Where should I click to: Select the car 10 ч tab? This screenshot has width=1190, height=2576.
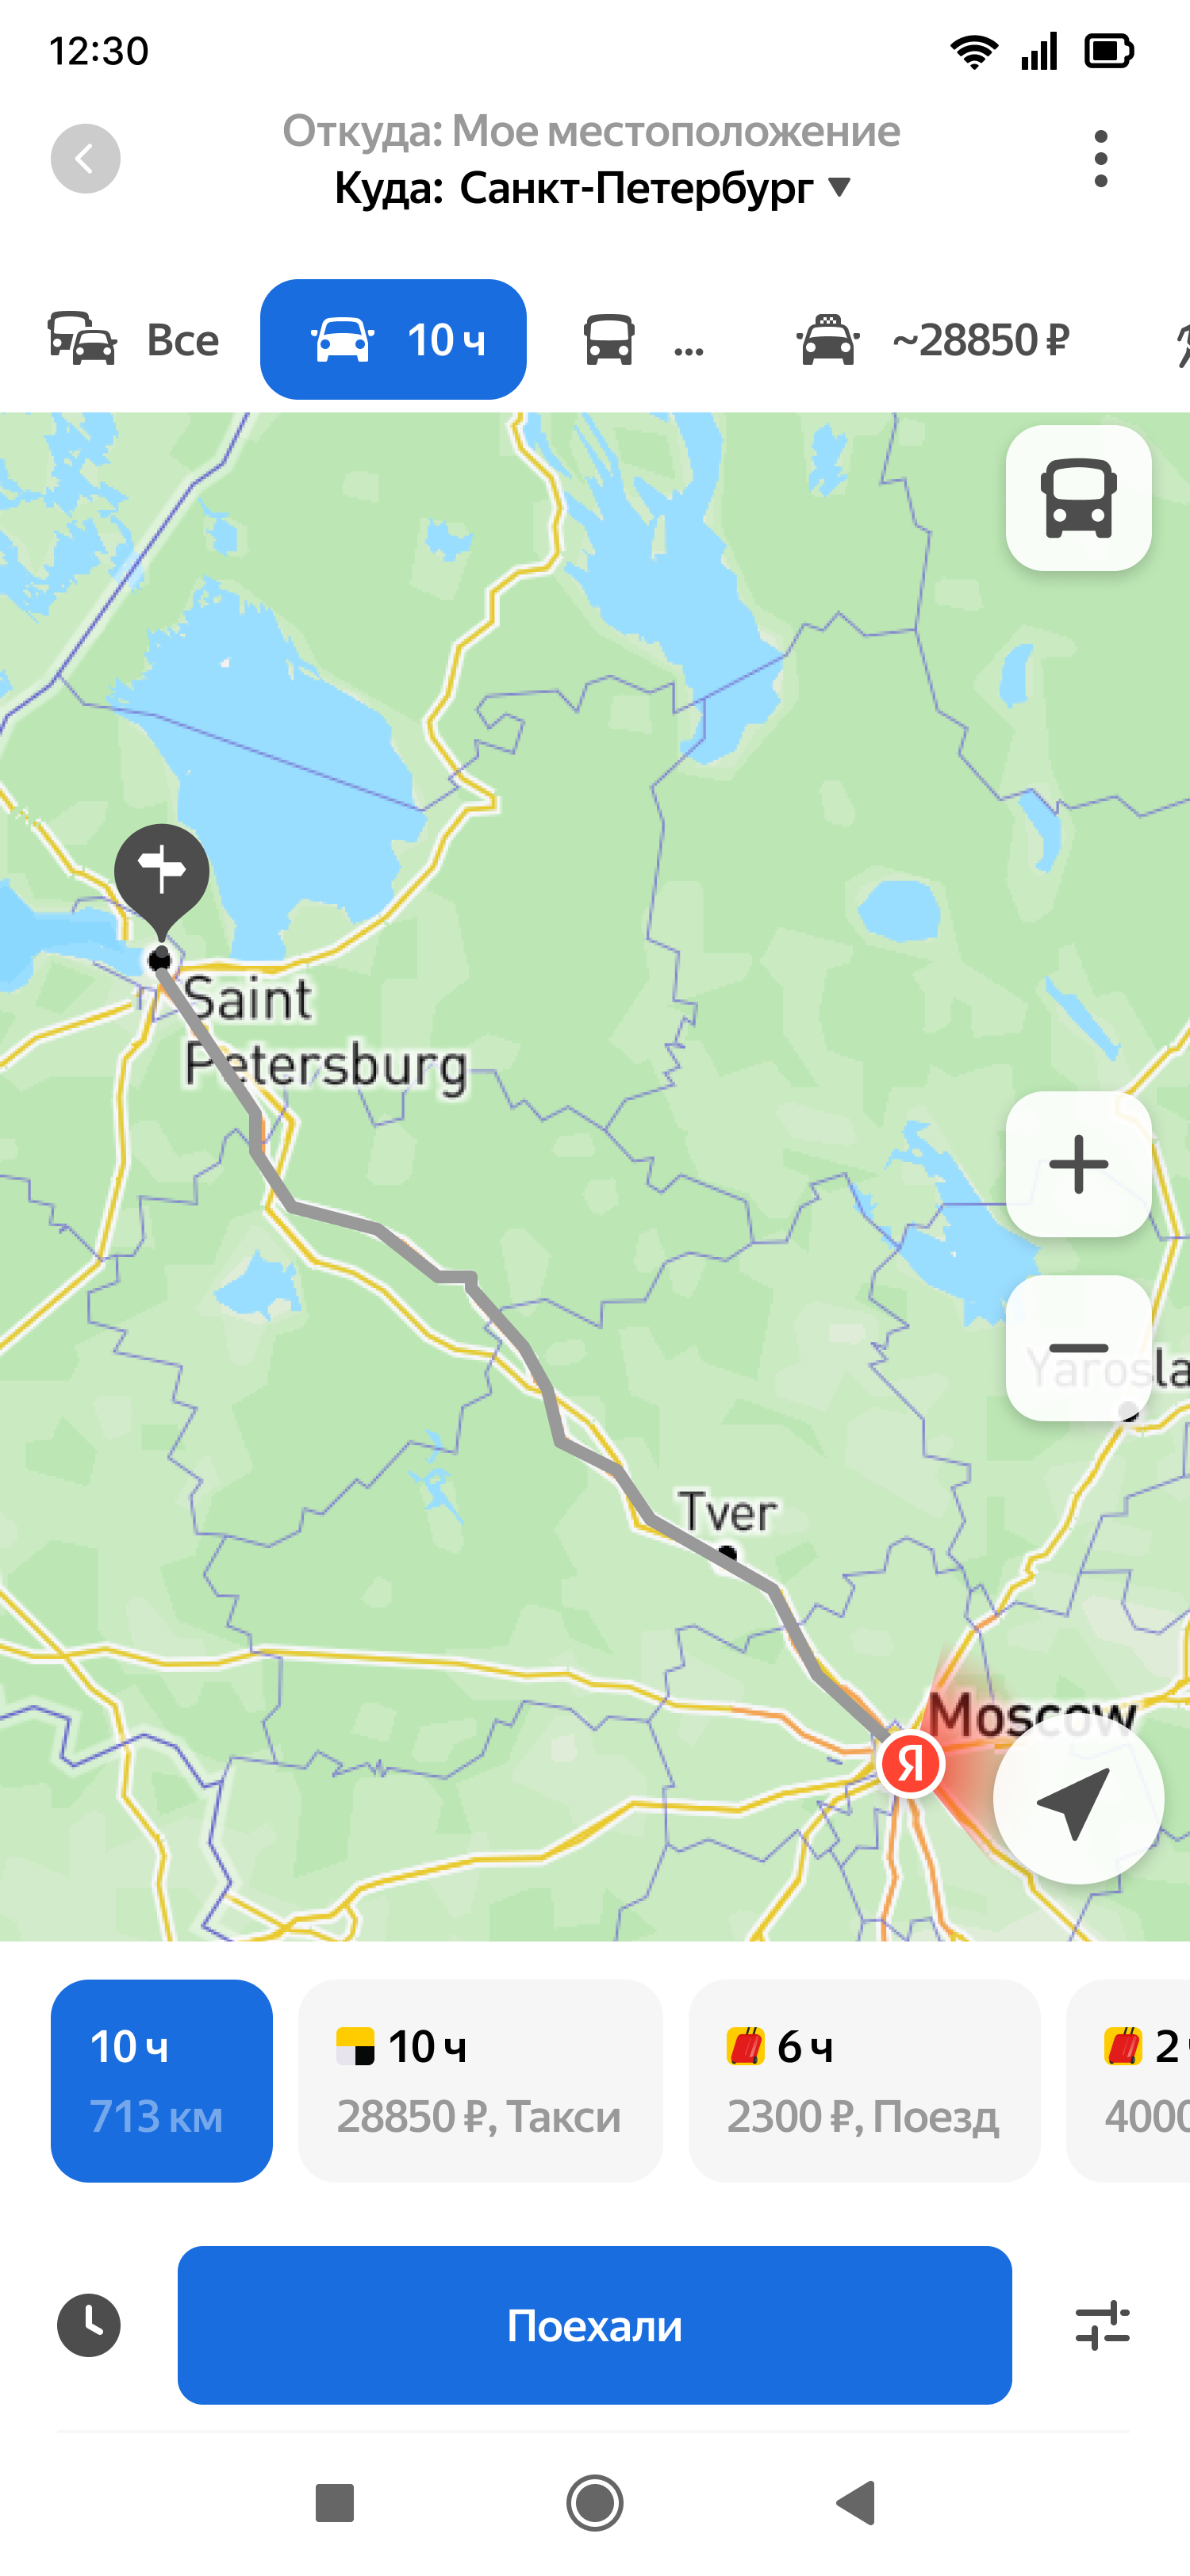pyautogui.click(x=393, y=339)
